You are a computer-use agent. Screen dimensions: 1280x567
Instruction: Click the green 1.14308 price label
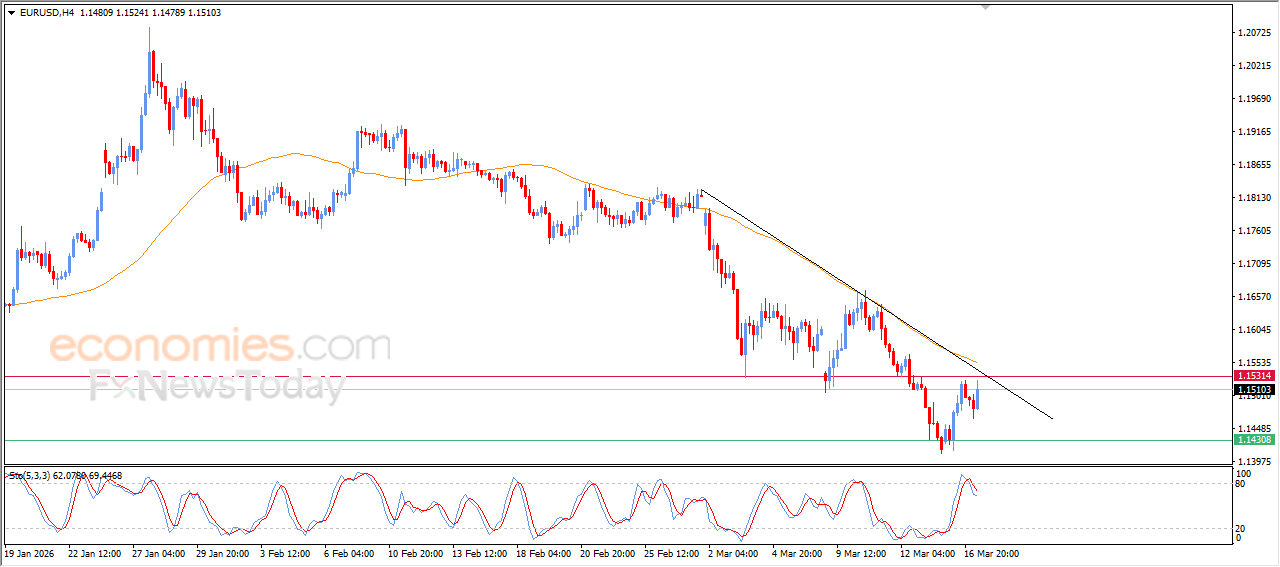1253,440
